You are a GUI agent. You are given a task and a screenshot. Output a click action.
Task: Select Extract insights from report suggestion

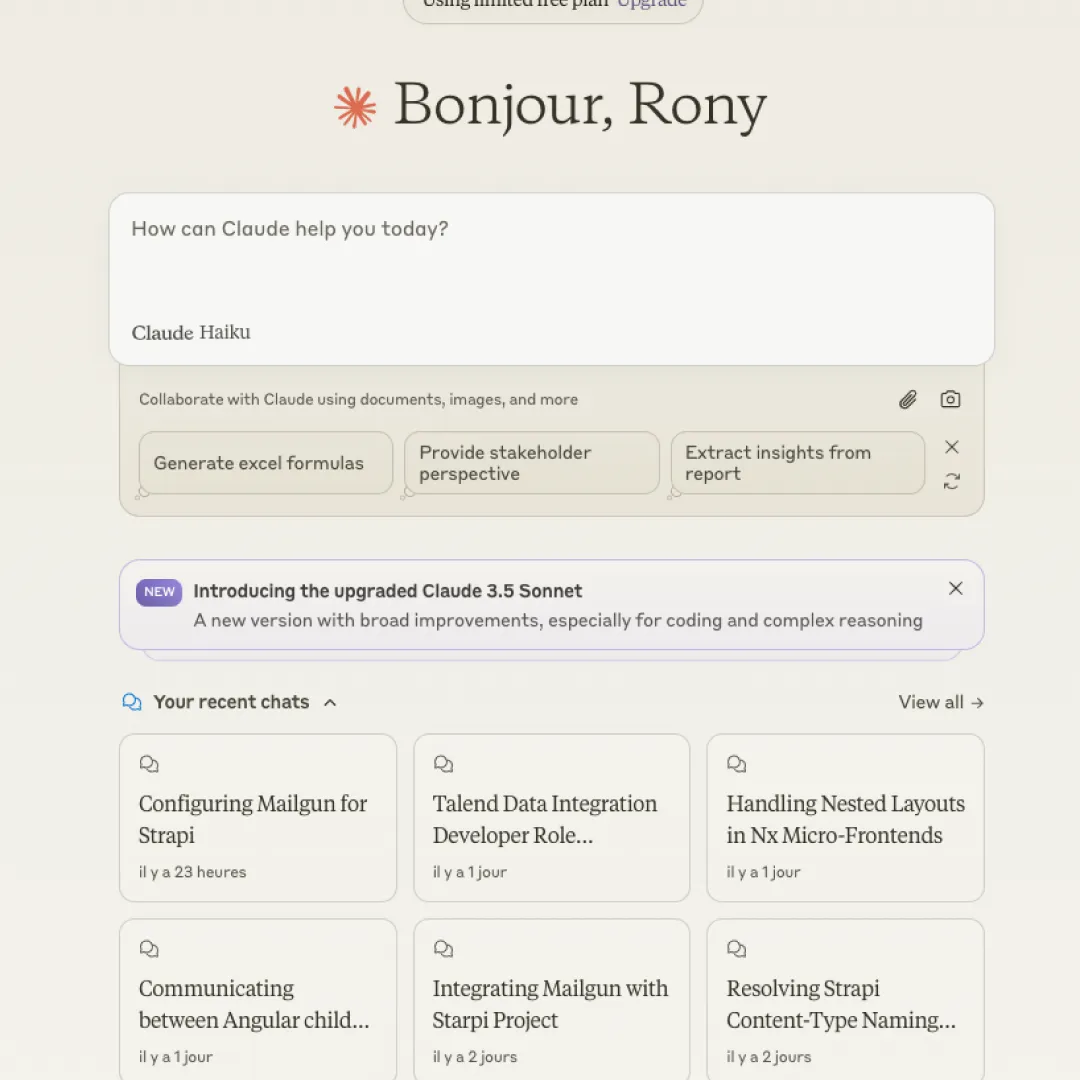pos(797,463)
